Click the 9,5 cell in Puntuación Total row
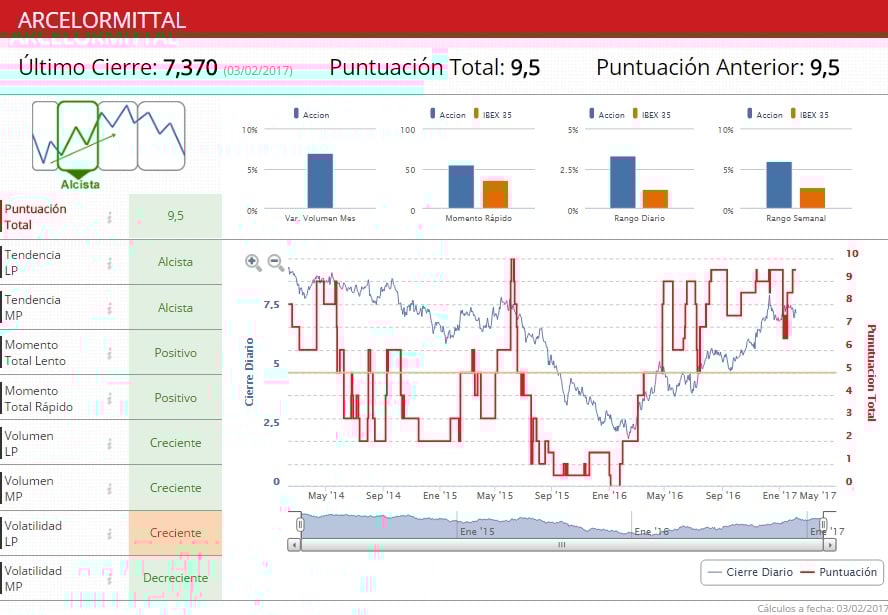The height and width of the screenshot is (615, 888). coord(176,216)
